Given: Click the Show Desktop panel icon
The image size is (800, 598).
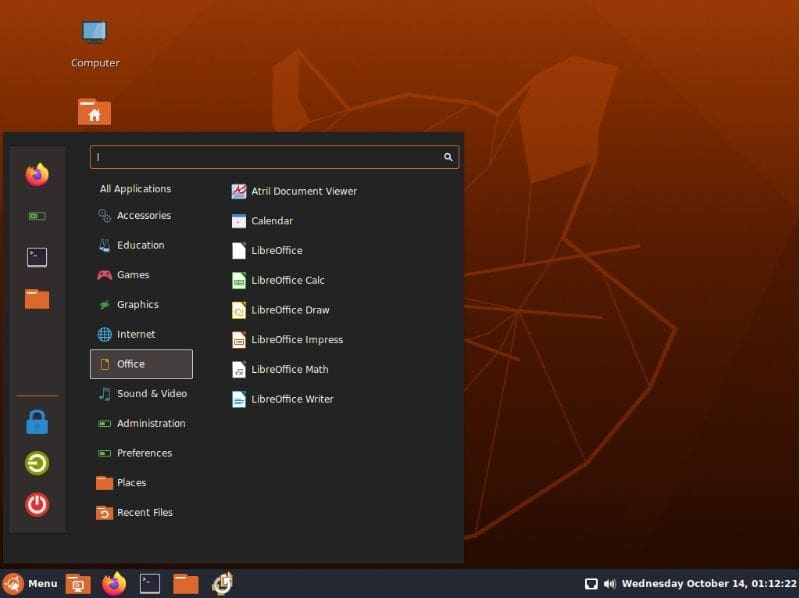Looking at the screenshot, I should coord(78,584).
